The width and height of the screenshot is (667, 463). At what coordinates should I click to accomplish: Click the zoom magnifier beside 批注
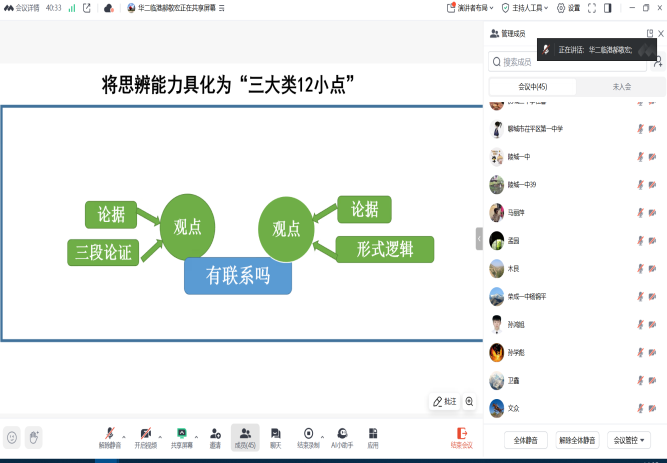point(469,401)
